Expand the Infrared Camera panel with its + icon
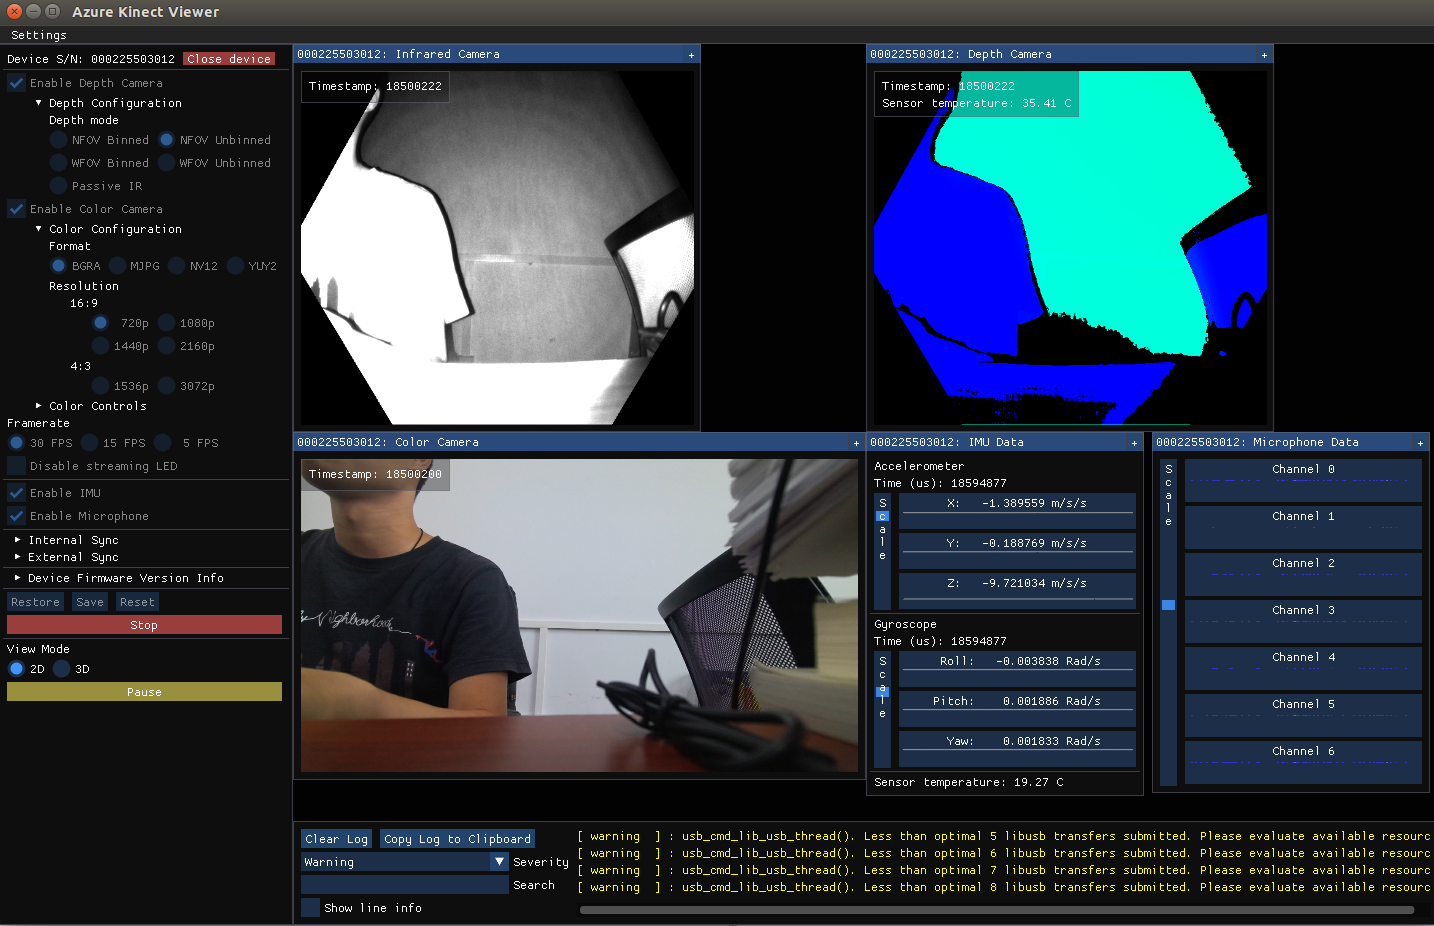The height and width of the screenshot is (926, 1434). point(691,54)
